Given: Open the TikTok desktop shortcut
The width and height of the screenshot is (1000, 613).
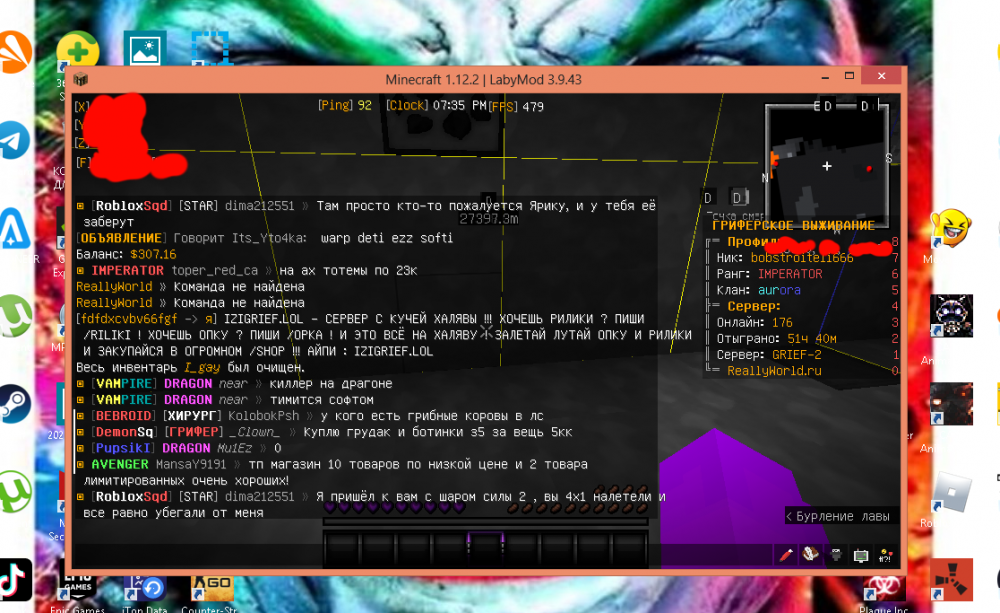Looking at the screenshot, I should pyautogui.click(x=15, y=580).
